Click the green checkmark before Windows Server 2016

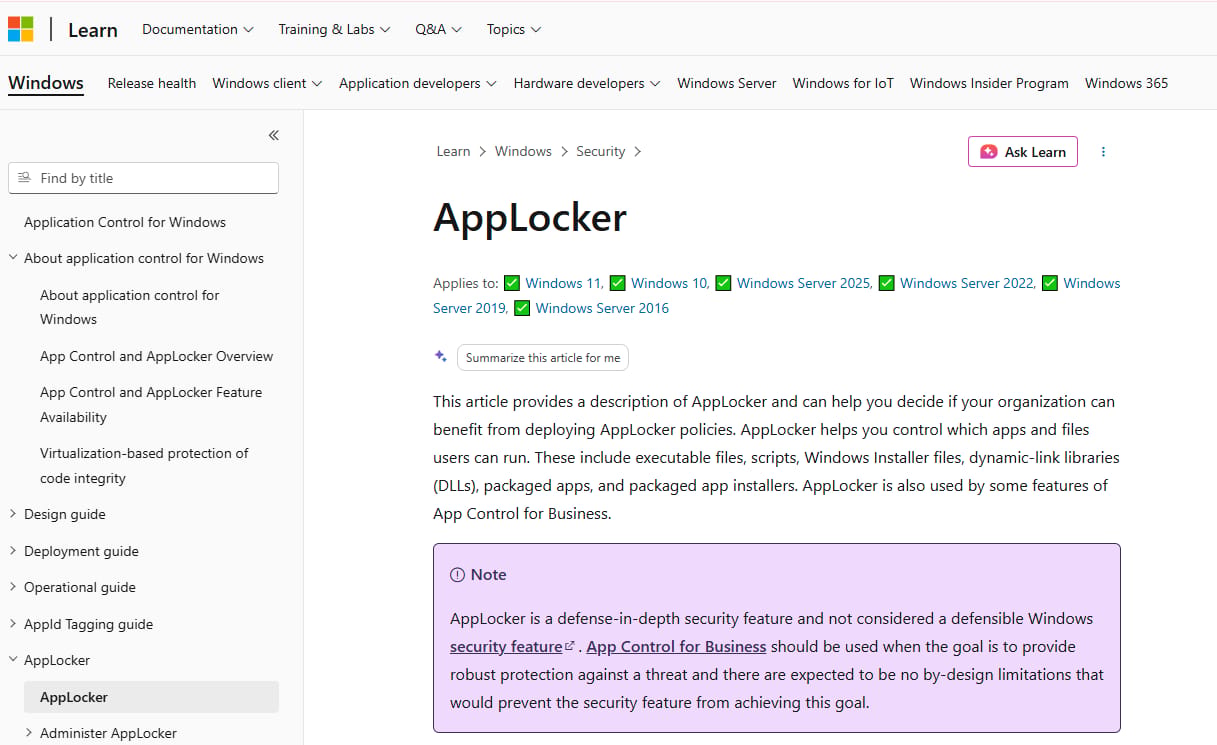(522, 308)
